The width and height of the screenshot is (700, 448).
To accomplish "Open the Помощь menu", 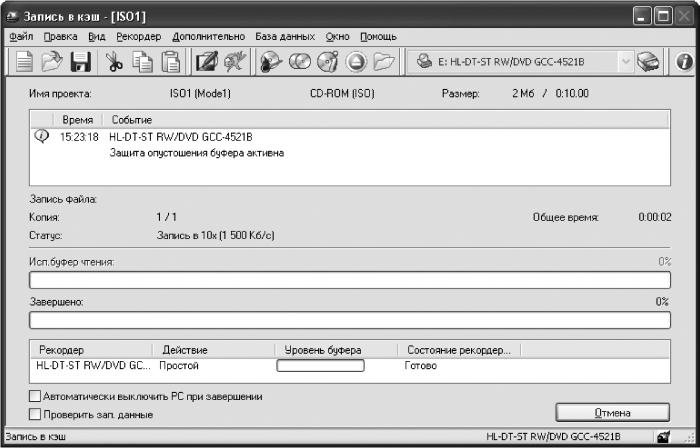I will [378, 37].
